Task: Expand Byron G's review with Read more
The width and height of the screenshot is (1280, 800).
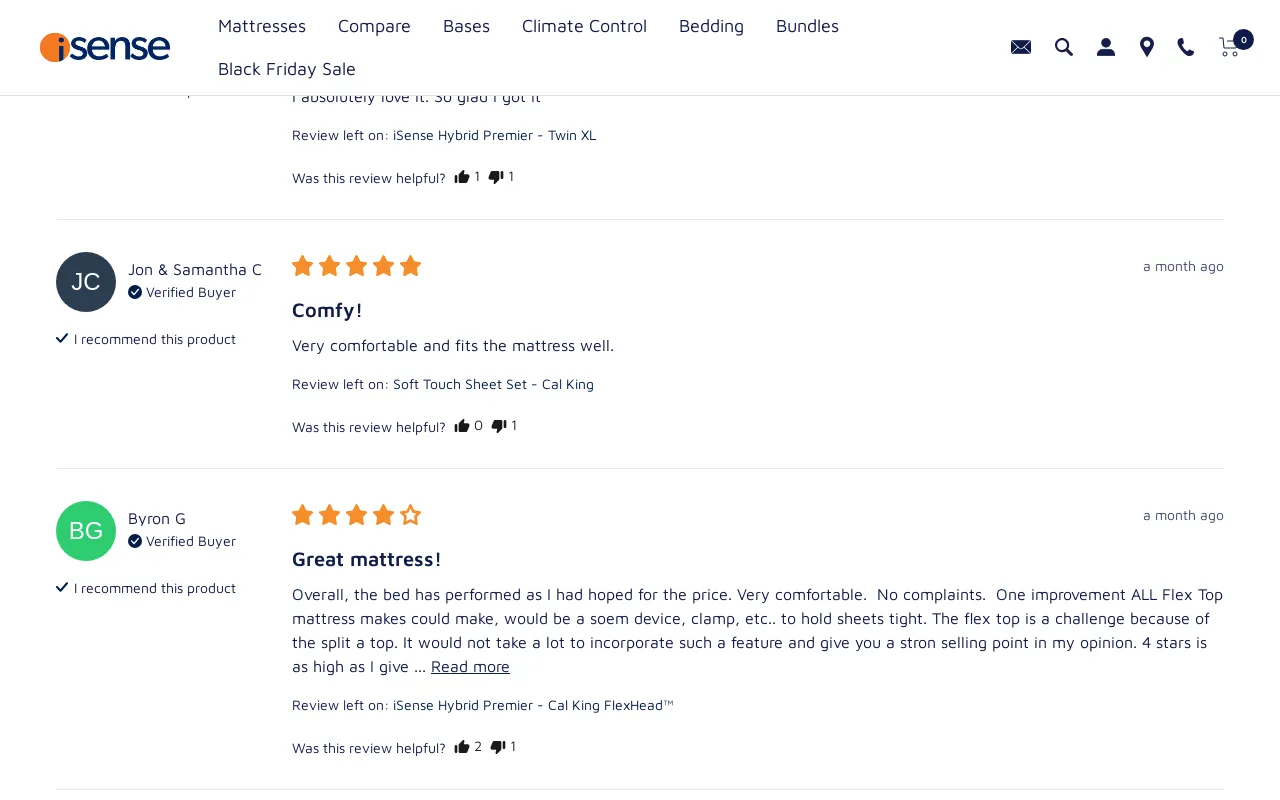Action: [x=470, y=666]
